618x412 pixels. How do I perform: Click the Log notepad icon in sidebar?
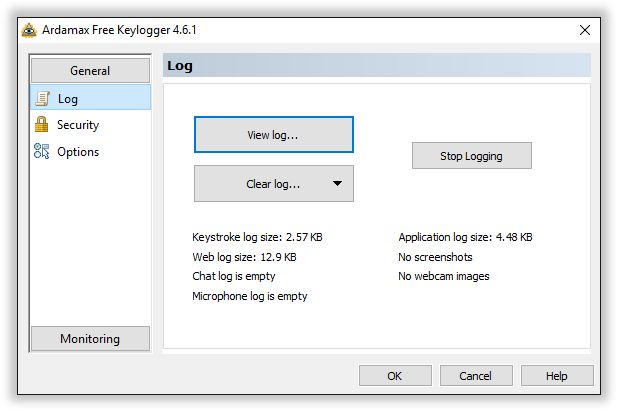point(42,99)
